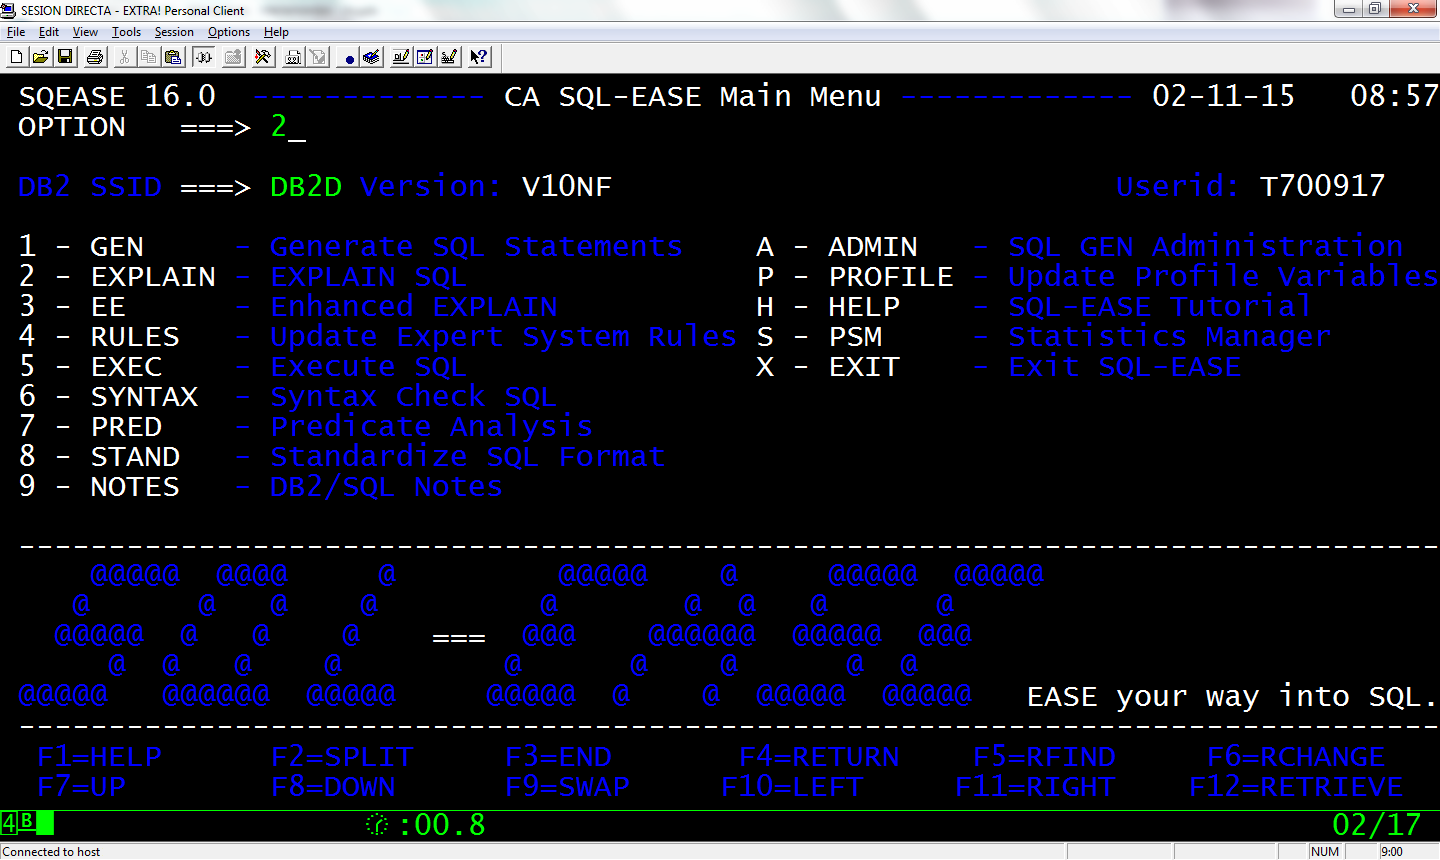Click the cursor position 02/17 indicator
The image size is (1440, 860).
(1377, 825)
